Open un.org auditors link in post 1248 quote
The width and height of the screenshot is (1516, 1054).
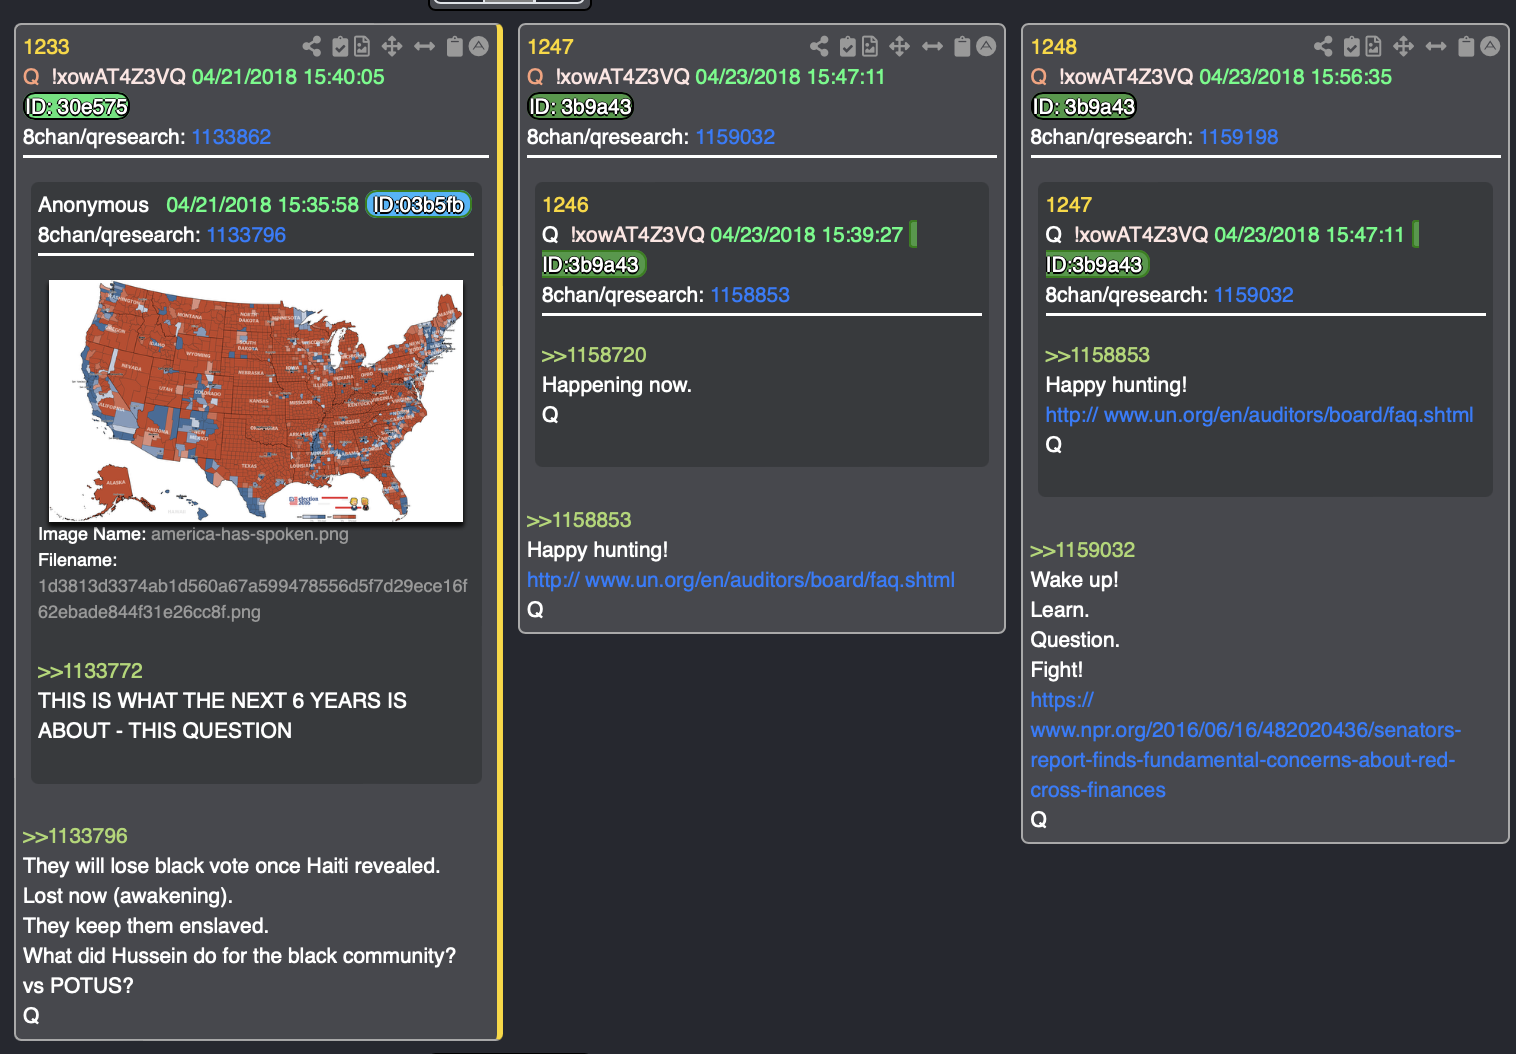1259,415
